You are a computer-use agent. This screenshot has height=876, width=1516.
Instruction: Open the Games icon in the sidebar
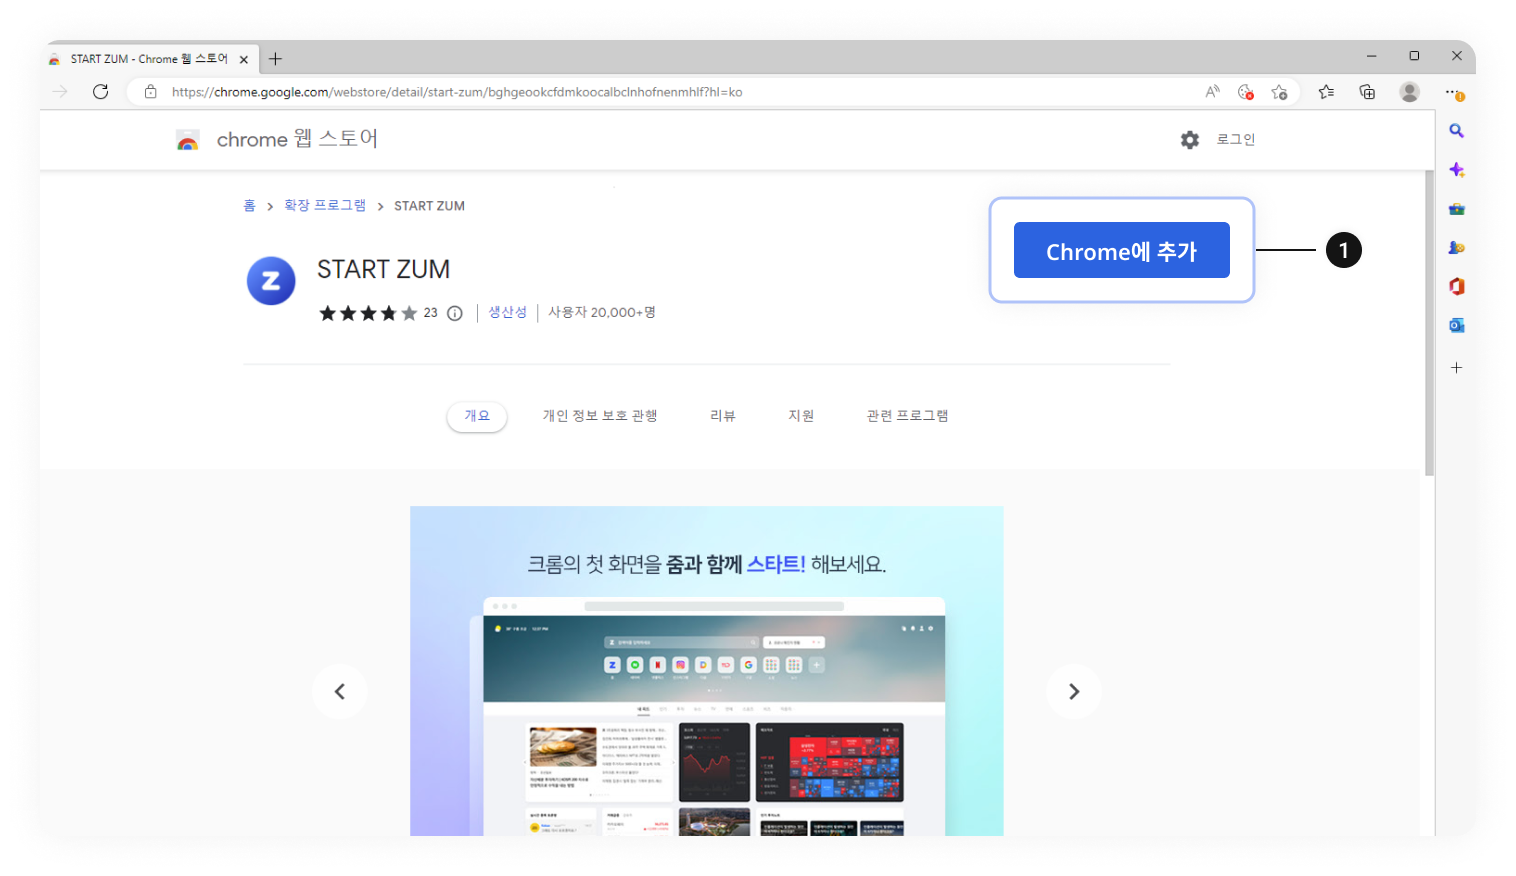pyautogui.click(x=1456, y=247)
